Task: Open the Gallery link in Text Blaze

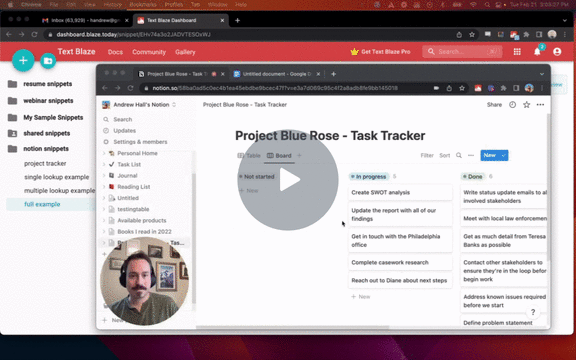Action: (185, 52)
